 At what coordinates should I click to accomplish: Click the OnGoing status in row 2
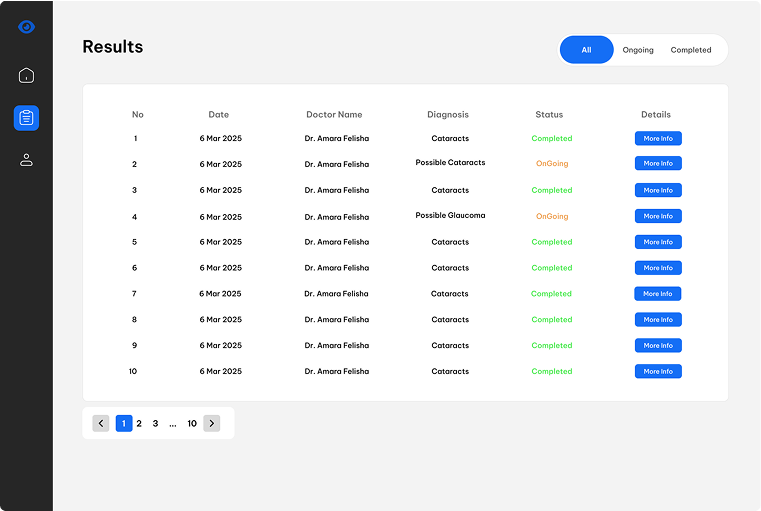pyautogui.click(x=552, y=164)
